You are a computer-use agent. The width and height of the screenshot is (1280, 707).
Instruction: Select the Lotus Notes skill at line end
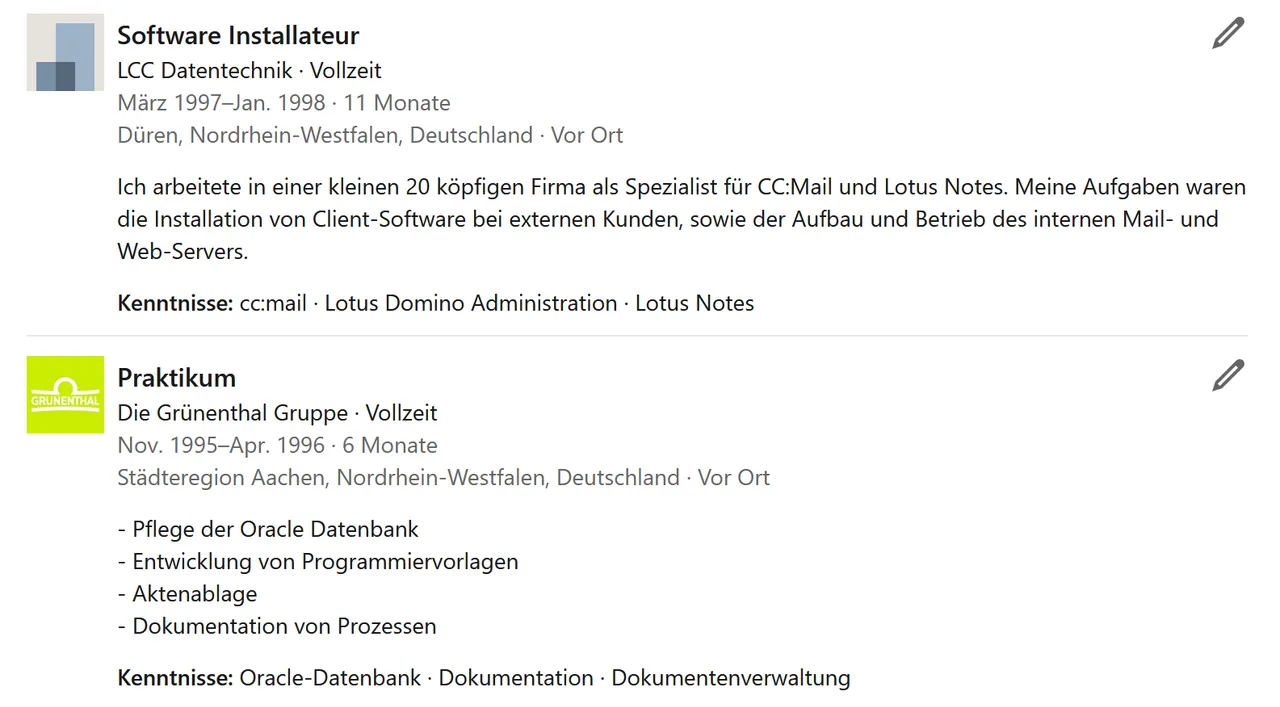(695, 303)
